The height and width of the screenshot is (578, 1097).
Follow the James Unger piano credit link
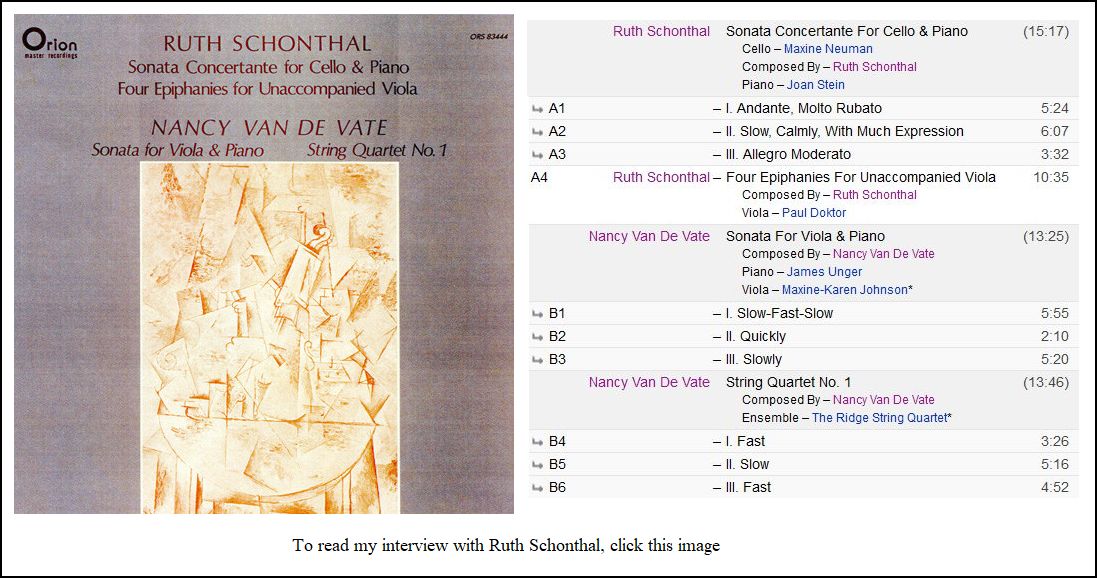[x=825, y=272]
